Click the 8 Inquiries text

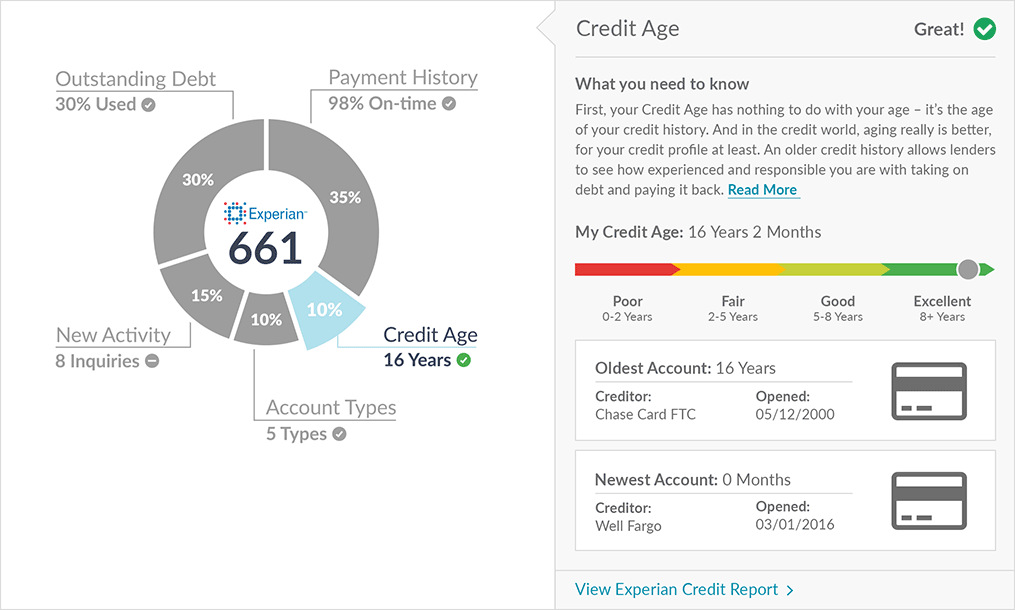[97, 361]
